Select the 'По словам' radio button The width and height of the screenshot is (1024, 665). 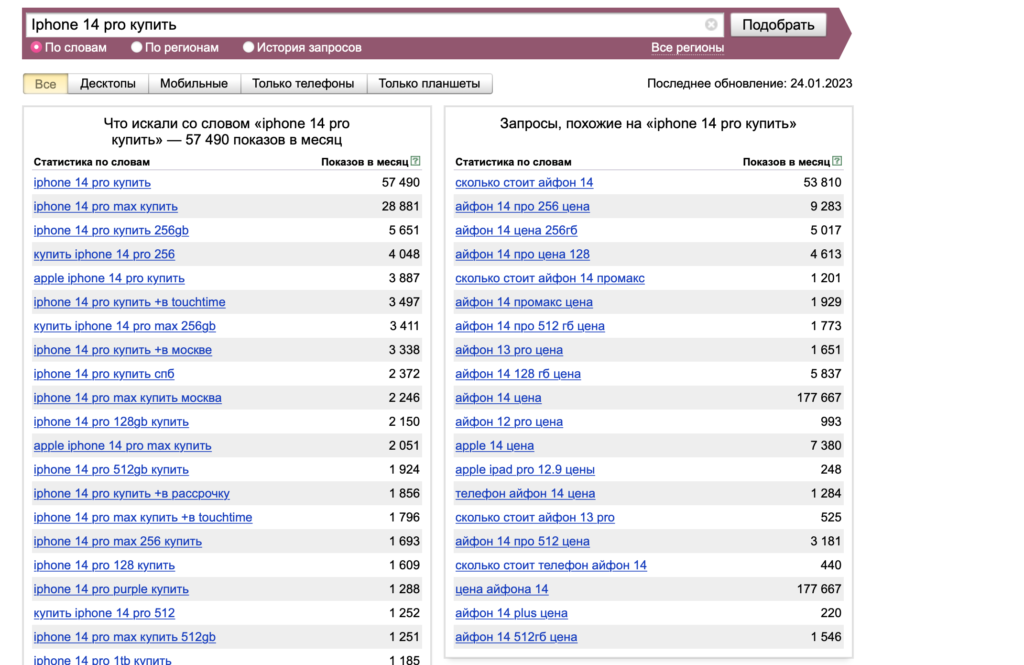tap(37, 47)
